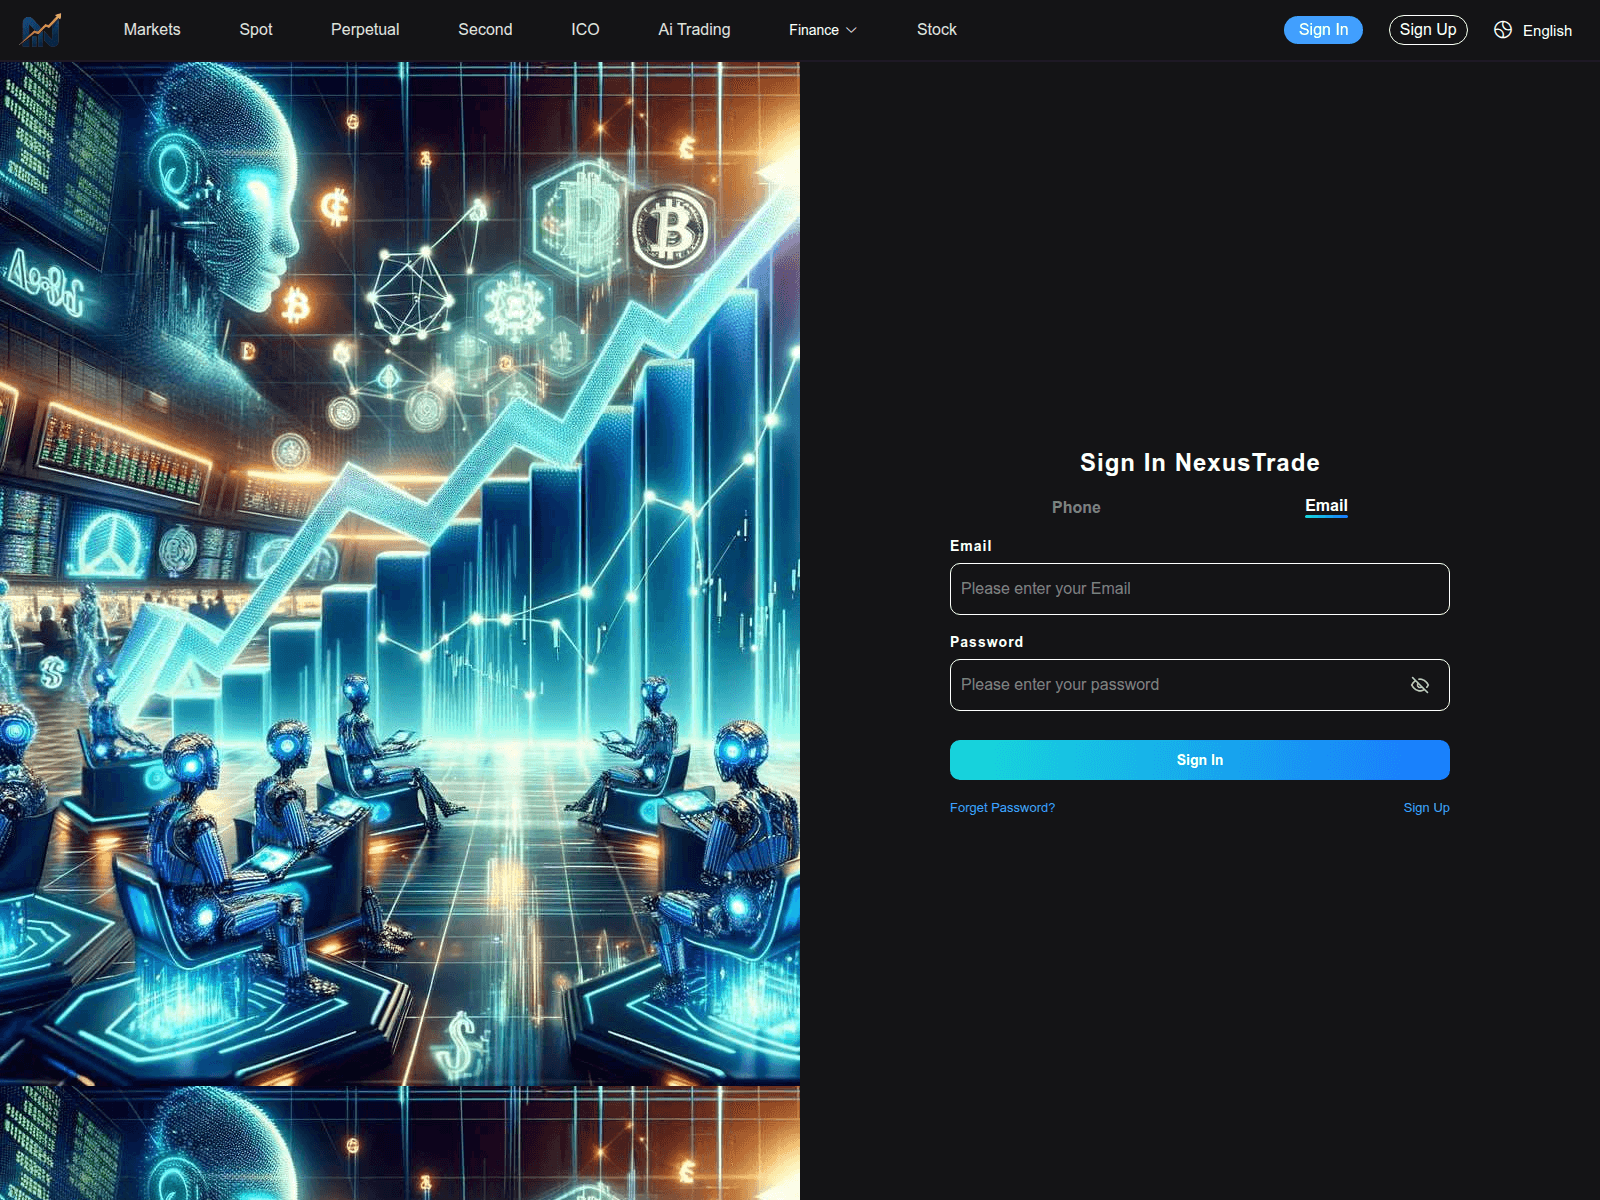Image resolution: width=1600 pixels, height=1200 pixels.
Task: Switch to the Phone login tab
Action: pos(1076,507)
